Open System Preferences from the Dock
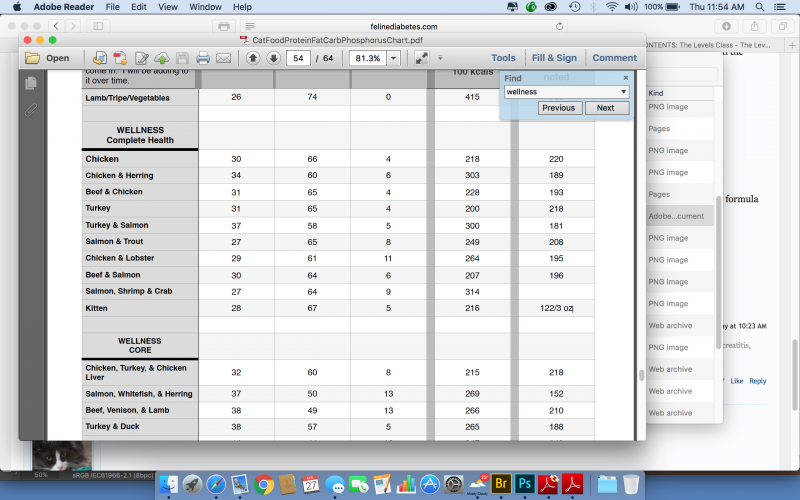The image size is (800, 500). coord(453,484)
